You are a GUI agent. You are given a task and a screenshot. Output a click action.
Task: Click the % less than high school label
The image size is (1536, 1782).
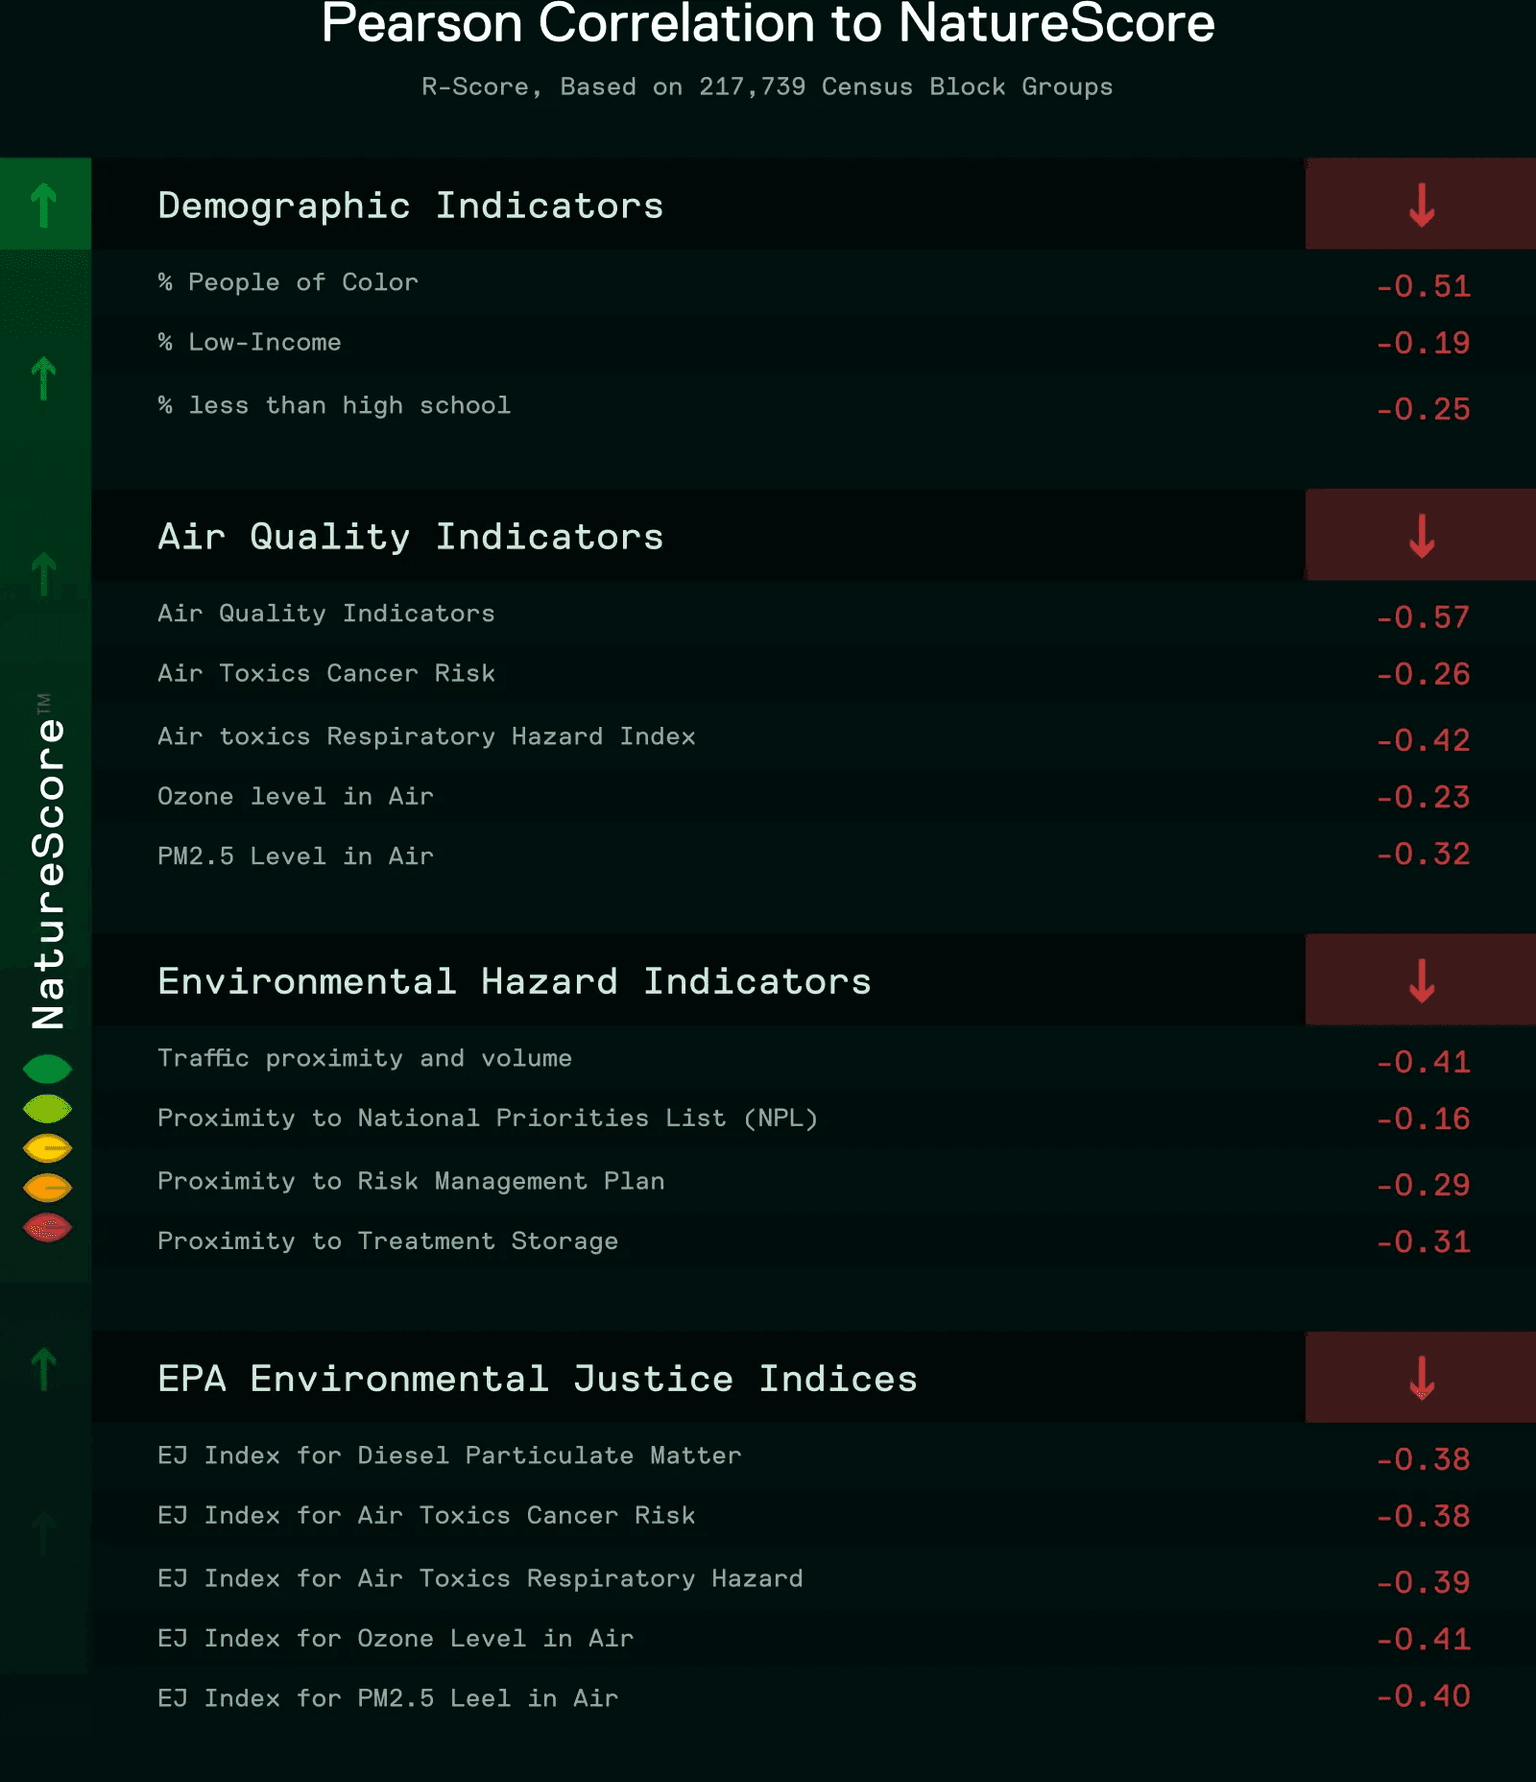click(334, 405)
